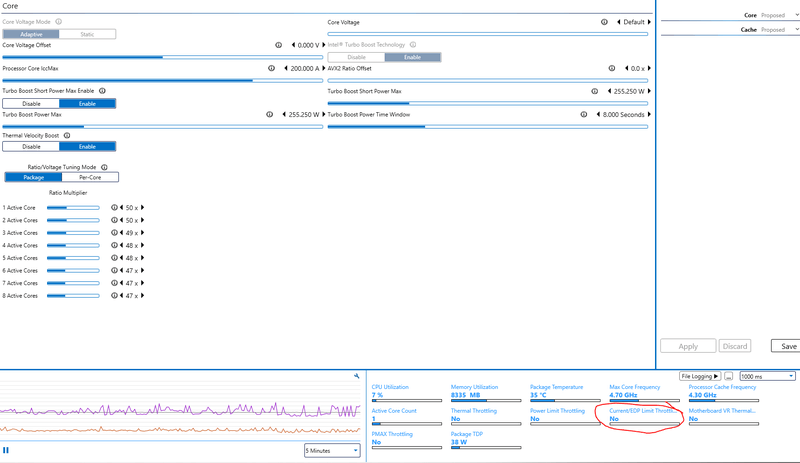Pause the monitoring graph

click(6, 450)
